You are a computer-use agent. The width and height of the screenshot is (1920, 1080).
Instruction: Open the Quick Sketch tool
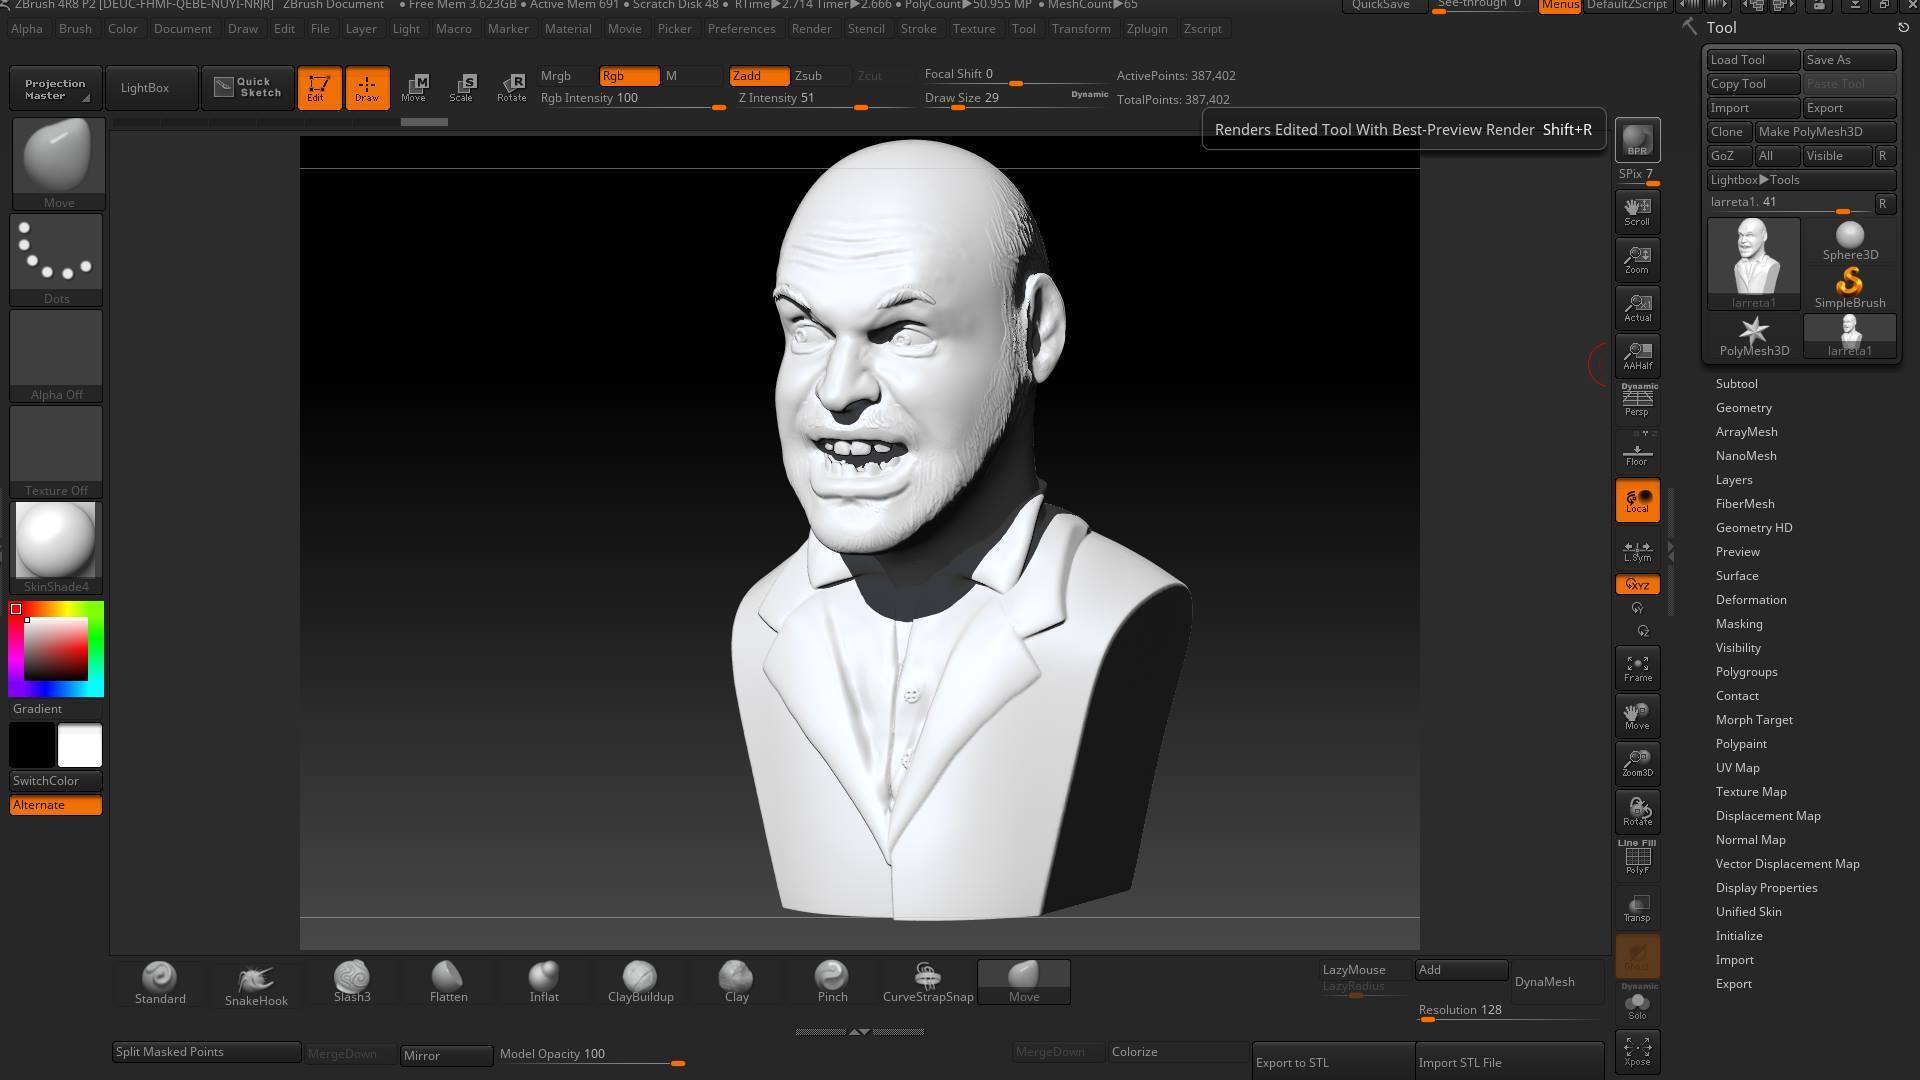248,87
